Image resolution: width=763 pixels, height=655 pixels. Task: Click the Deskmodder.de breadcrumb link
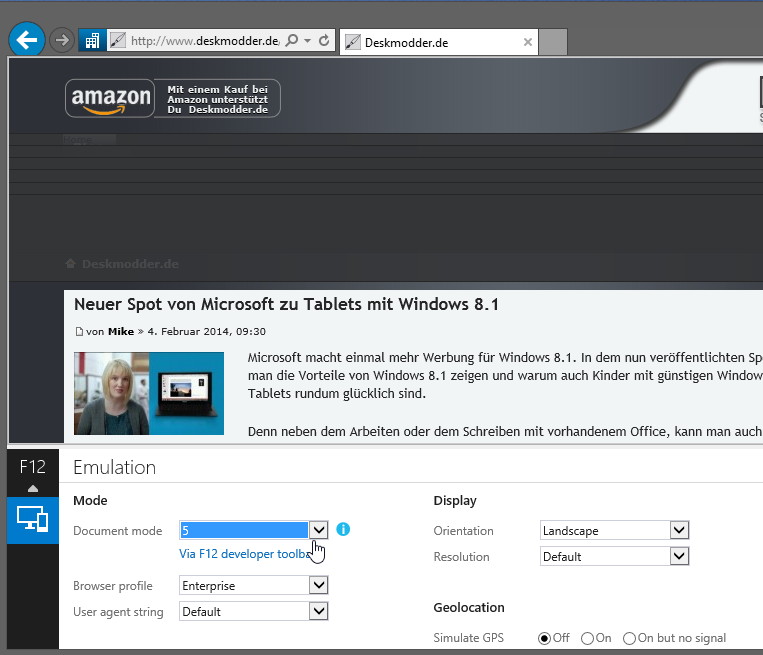[130, 264]
